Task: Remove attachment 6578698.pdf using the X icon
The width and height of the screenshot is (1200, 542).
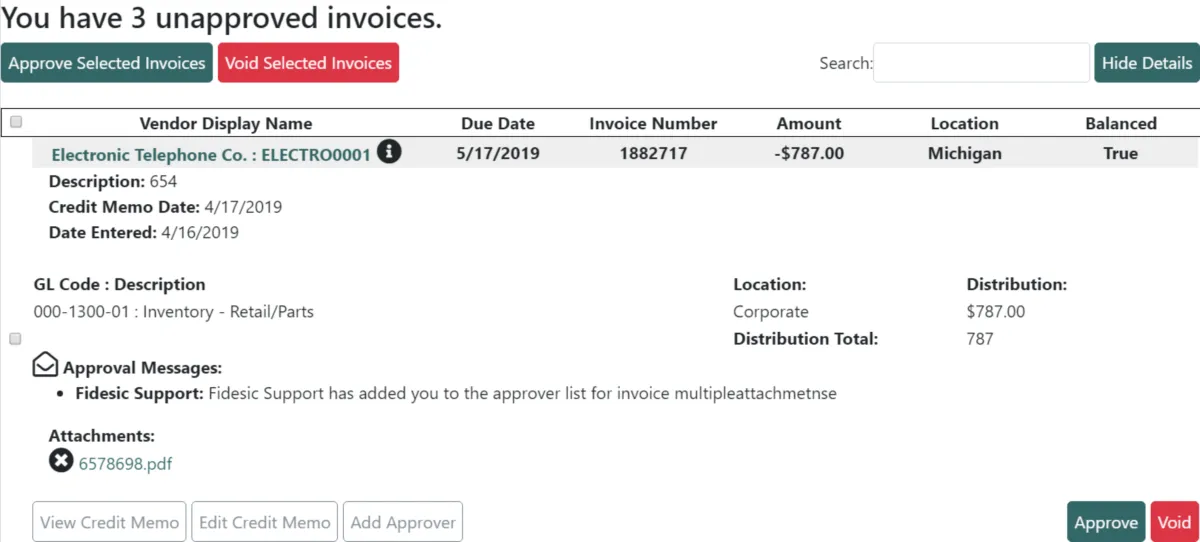Action: (60, 461)
